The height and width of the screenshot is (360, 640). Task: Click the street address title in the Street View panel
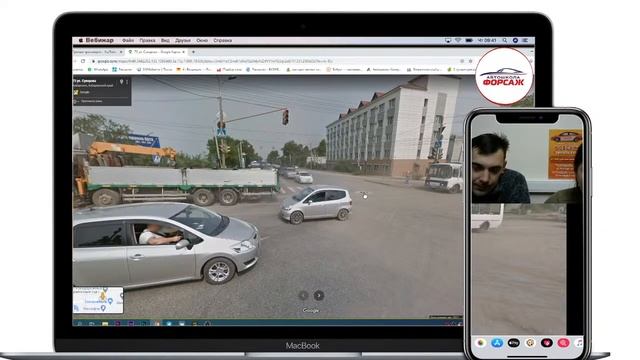click(x=84, y=81)
